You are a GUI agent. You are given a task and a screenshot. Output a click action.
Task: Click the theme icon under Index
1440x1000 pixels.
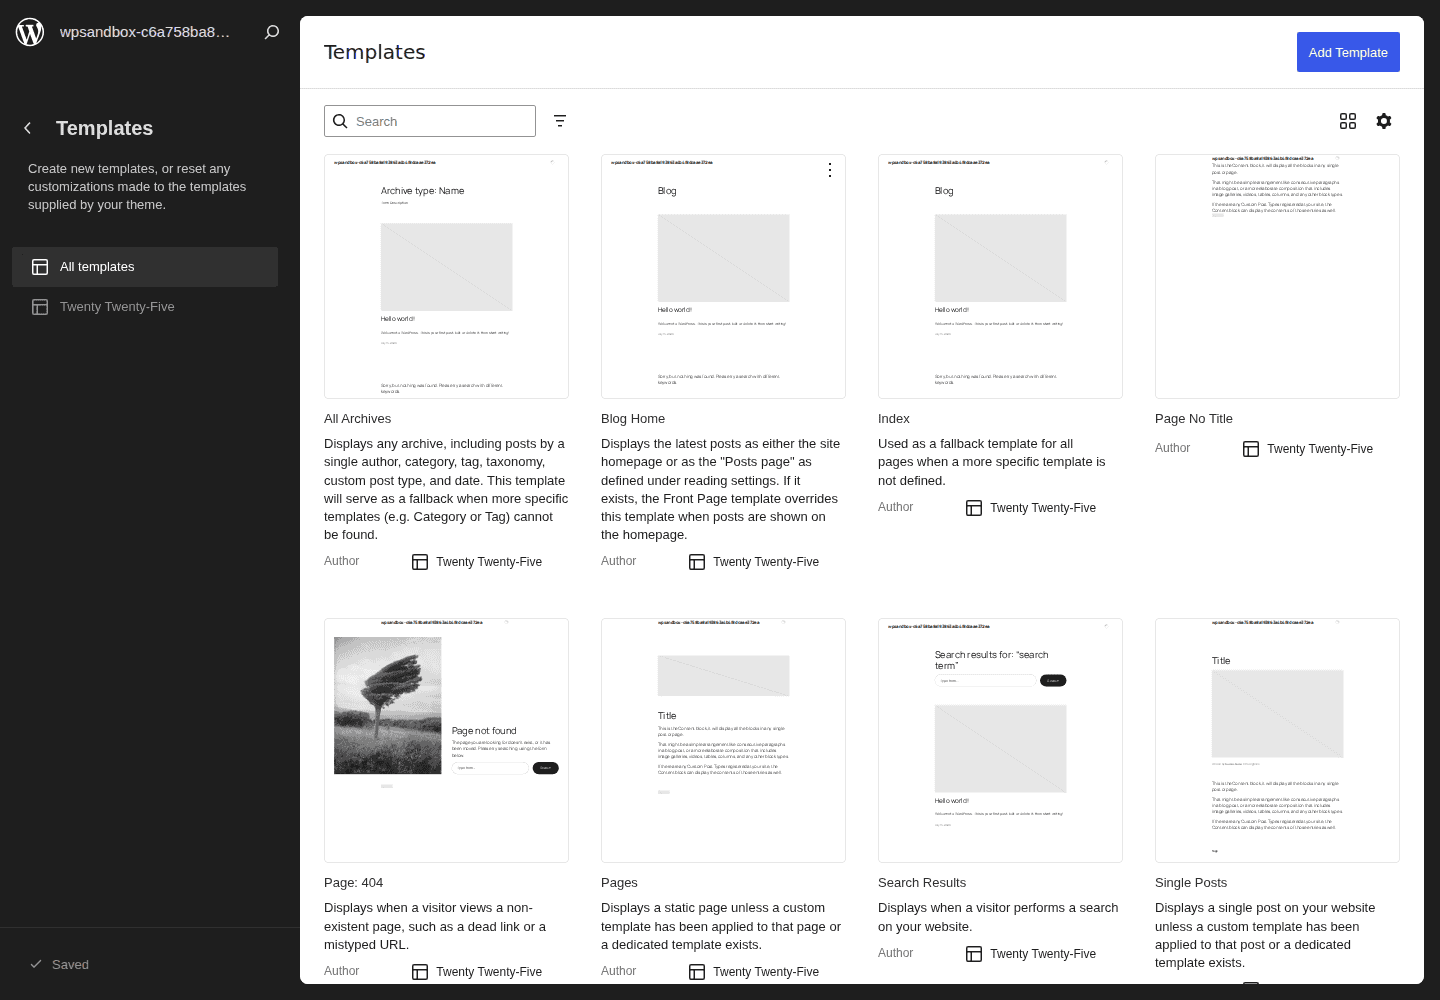pos(974,508)
